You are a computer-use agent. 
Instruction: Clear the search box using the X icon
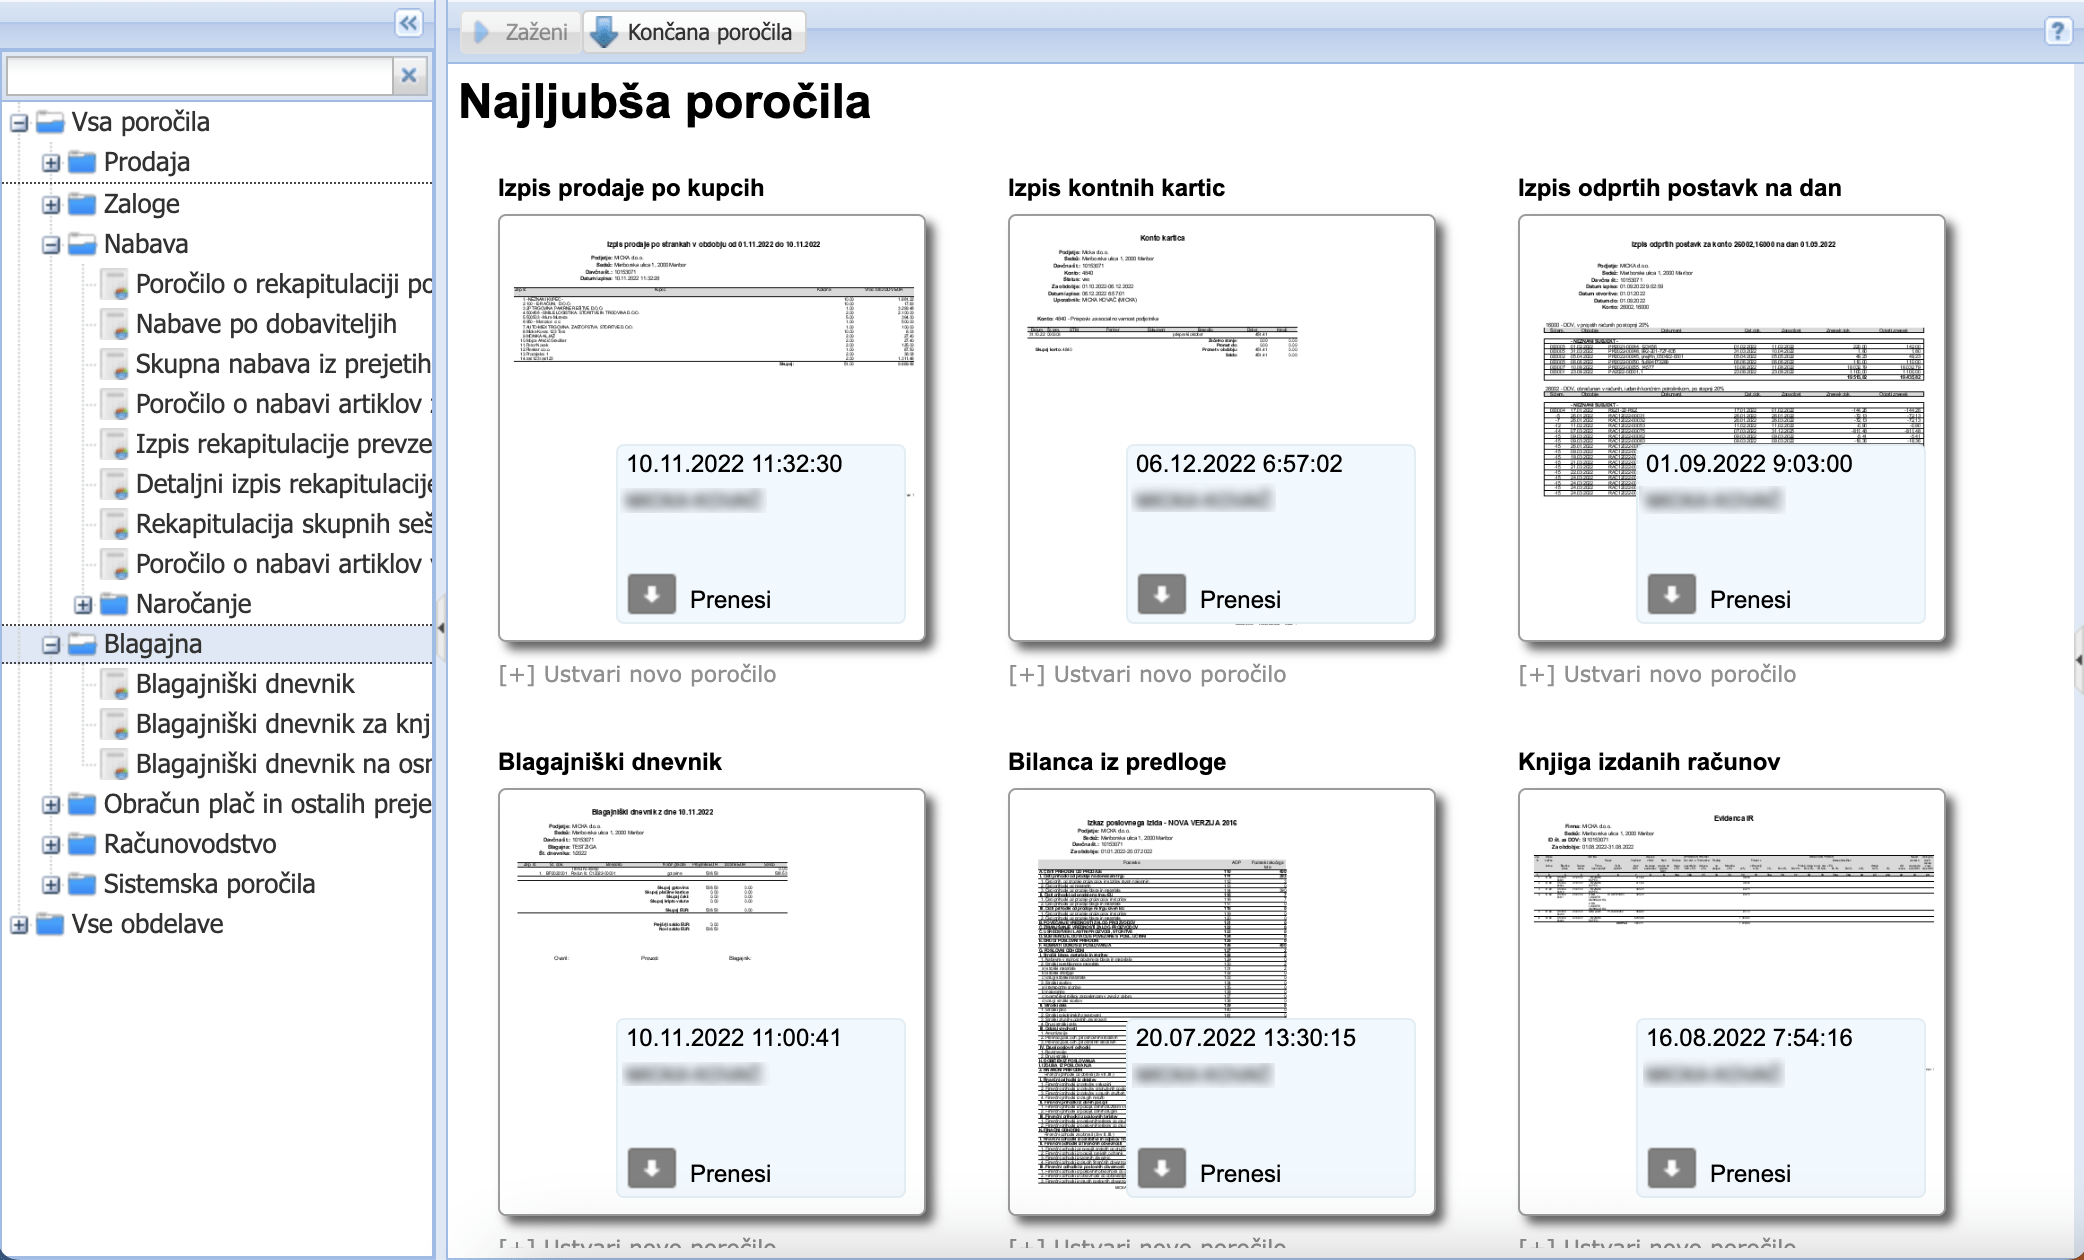pyautogui.click(x=408, y=74)
